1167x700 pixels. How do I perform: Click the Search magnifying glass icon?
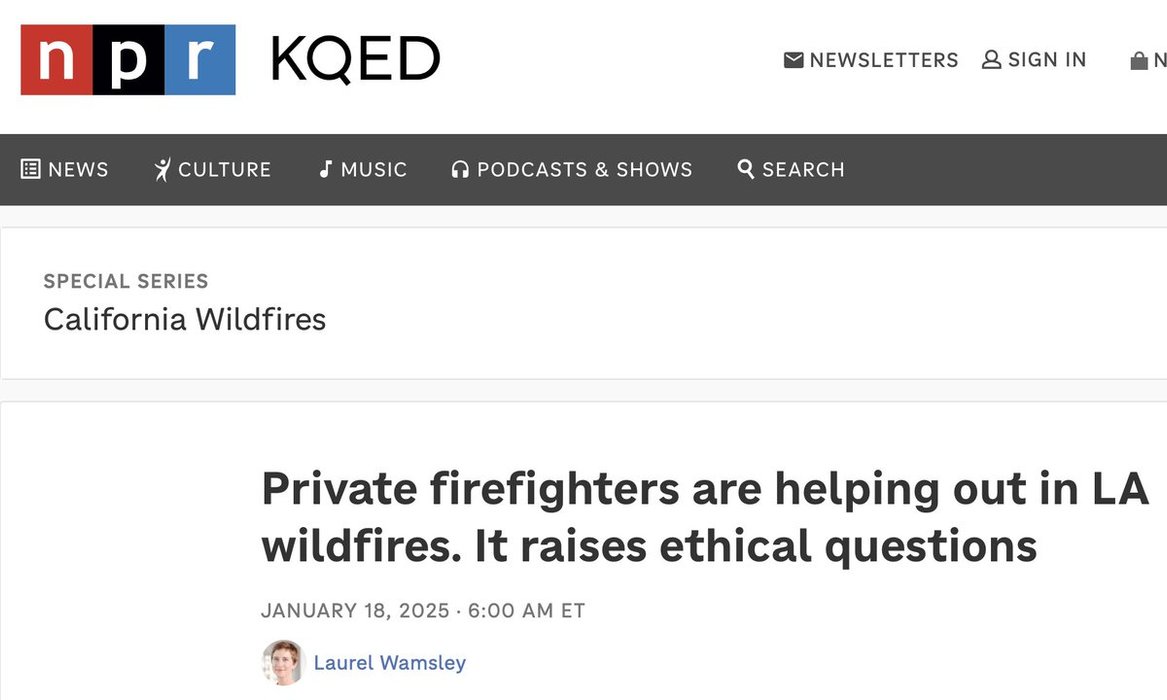(x=746, y=169)
